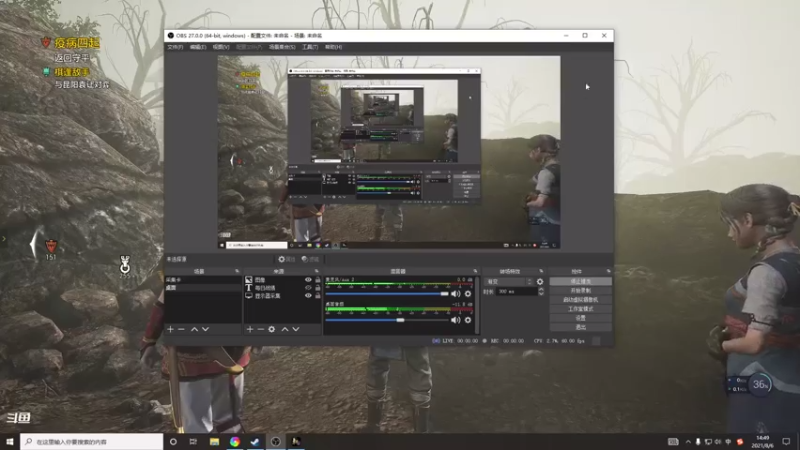Open the 场景集合(S) Scene Collection menu
The image size is (800, 450).
click(x=282, y=47)
